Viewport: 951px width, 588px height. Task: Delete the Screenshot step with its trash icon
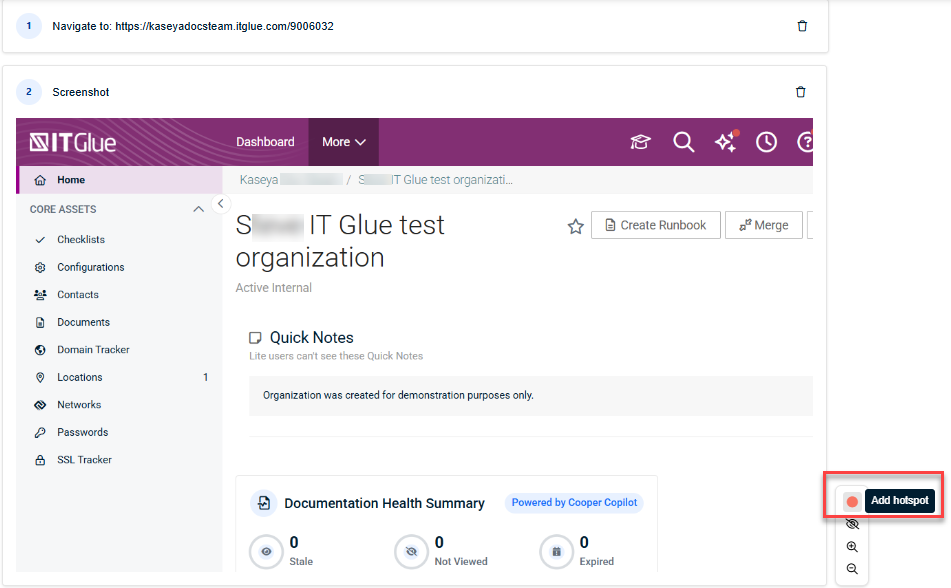801,92
